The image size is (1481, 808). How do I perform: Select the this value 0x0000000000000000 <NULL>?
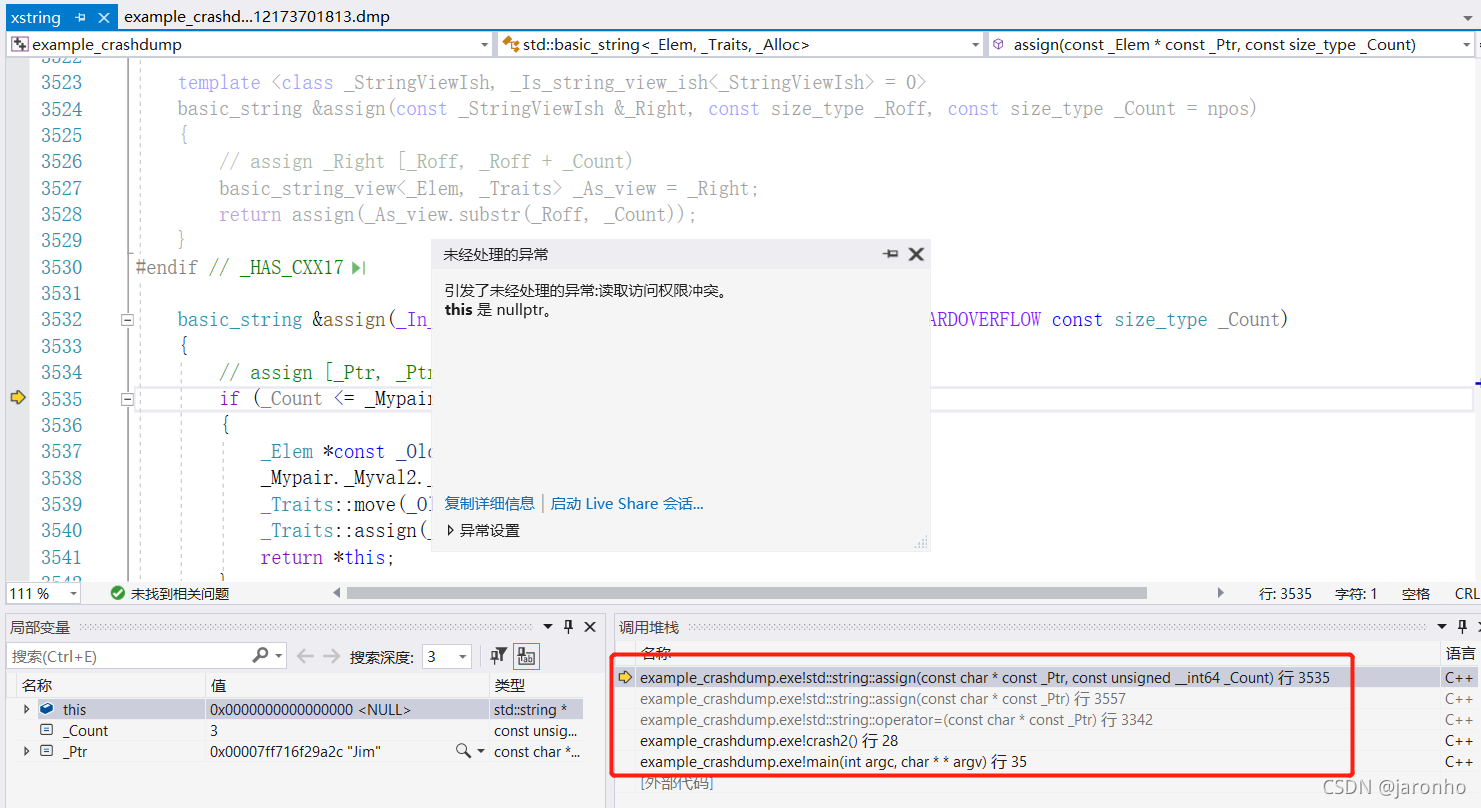tap(310, 709)
